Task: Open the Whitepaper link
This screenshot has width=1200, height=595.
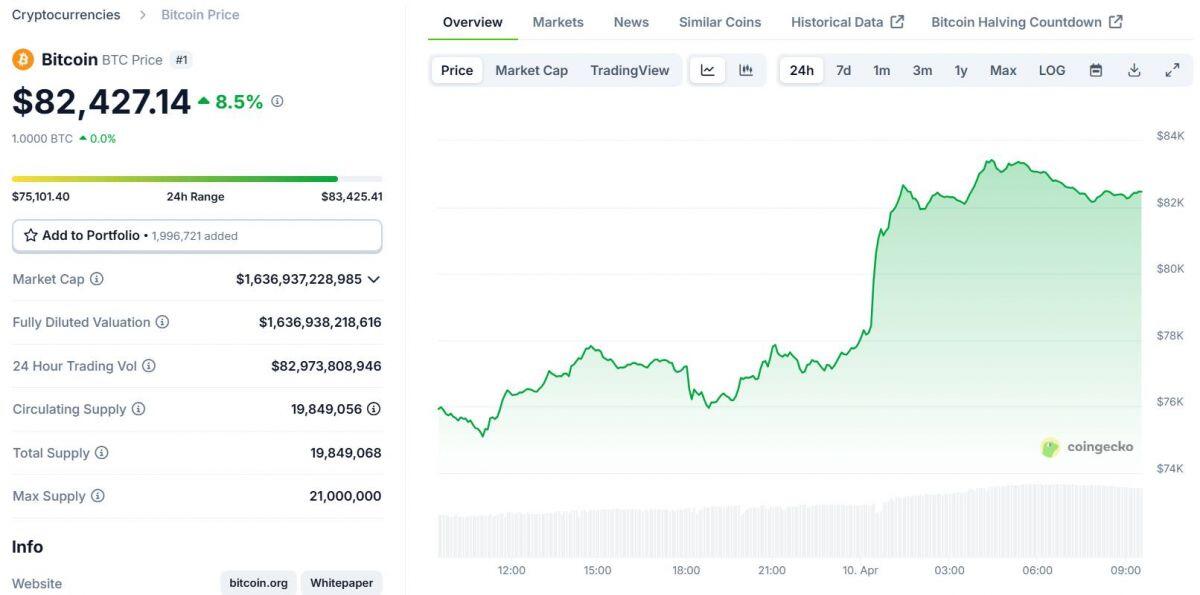Action: coord(341,583)
